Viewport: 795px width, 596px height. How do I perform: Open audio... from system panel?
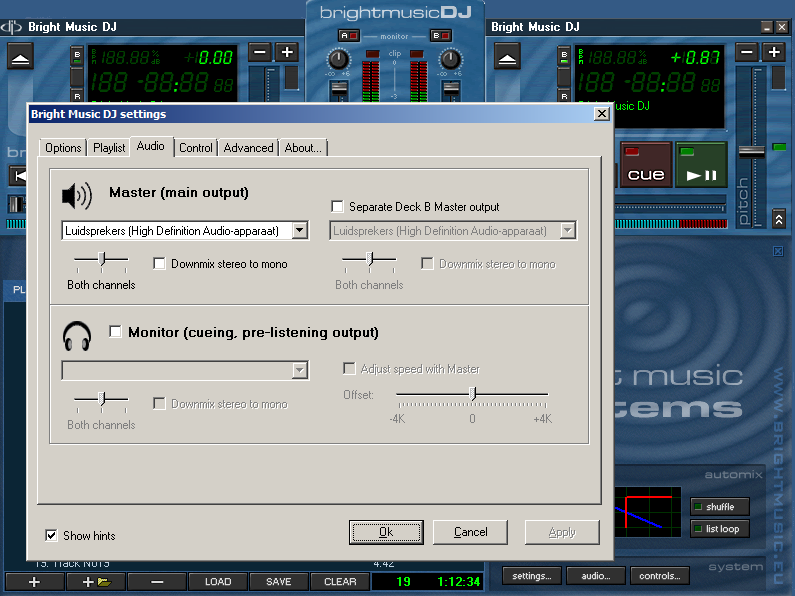pos(596,576)
